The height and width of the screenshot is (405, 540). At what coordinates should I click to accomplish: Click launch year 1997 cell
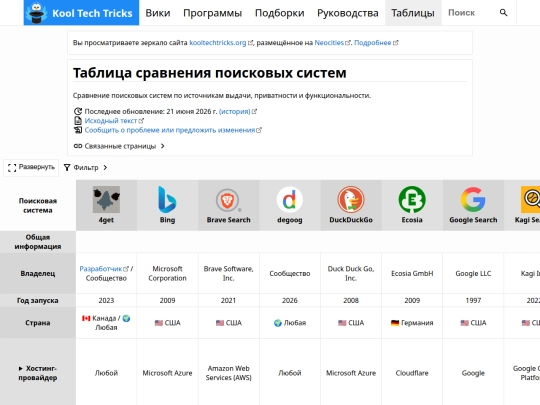[x=473, y=300]
